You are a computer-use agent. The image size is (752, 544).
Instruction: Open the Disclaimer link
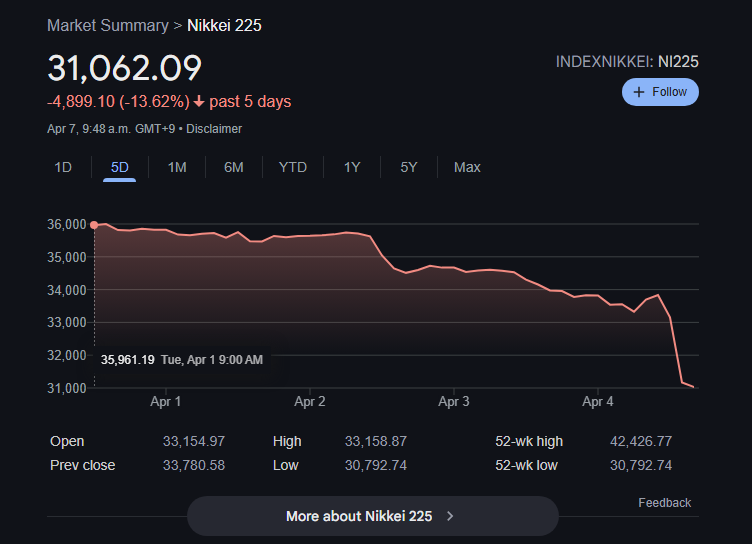214,129
